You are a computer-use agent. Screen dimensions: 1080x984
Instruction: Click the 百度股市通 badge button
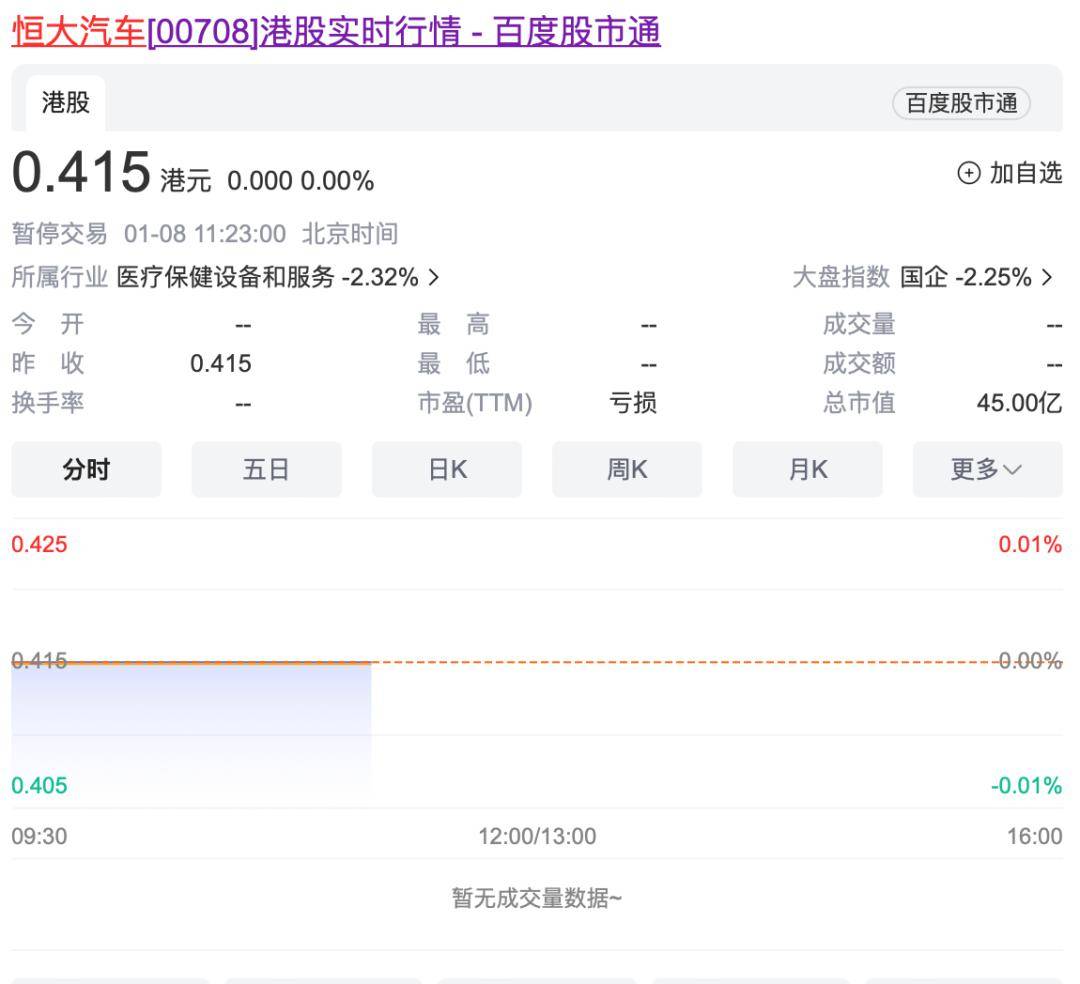(961, 103)
